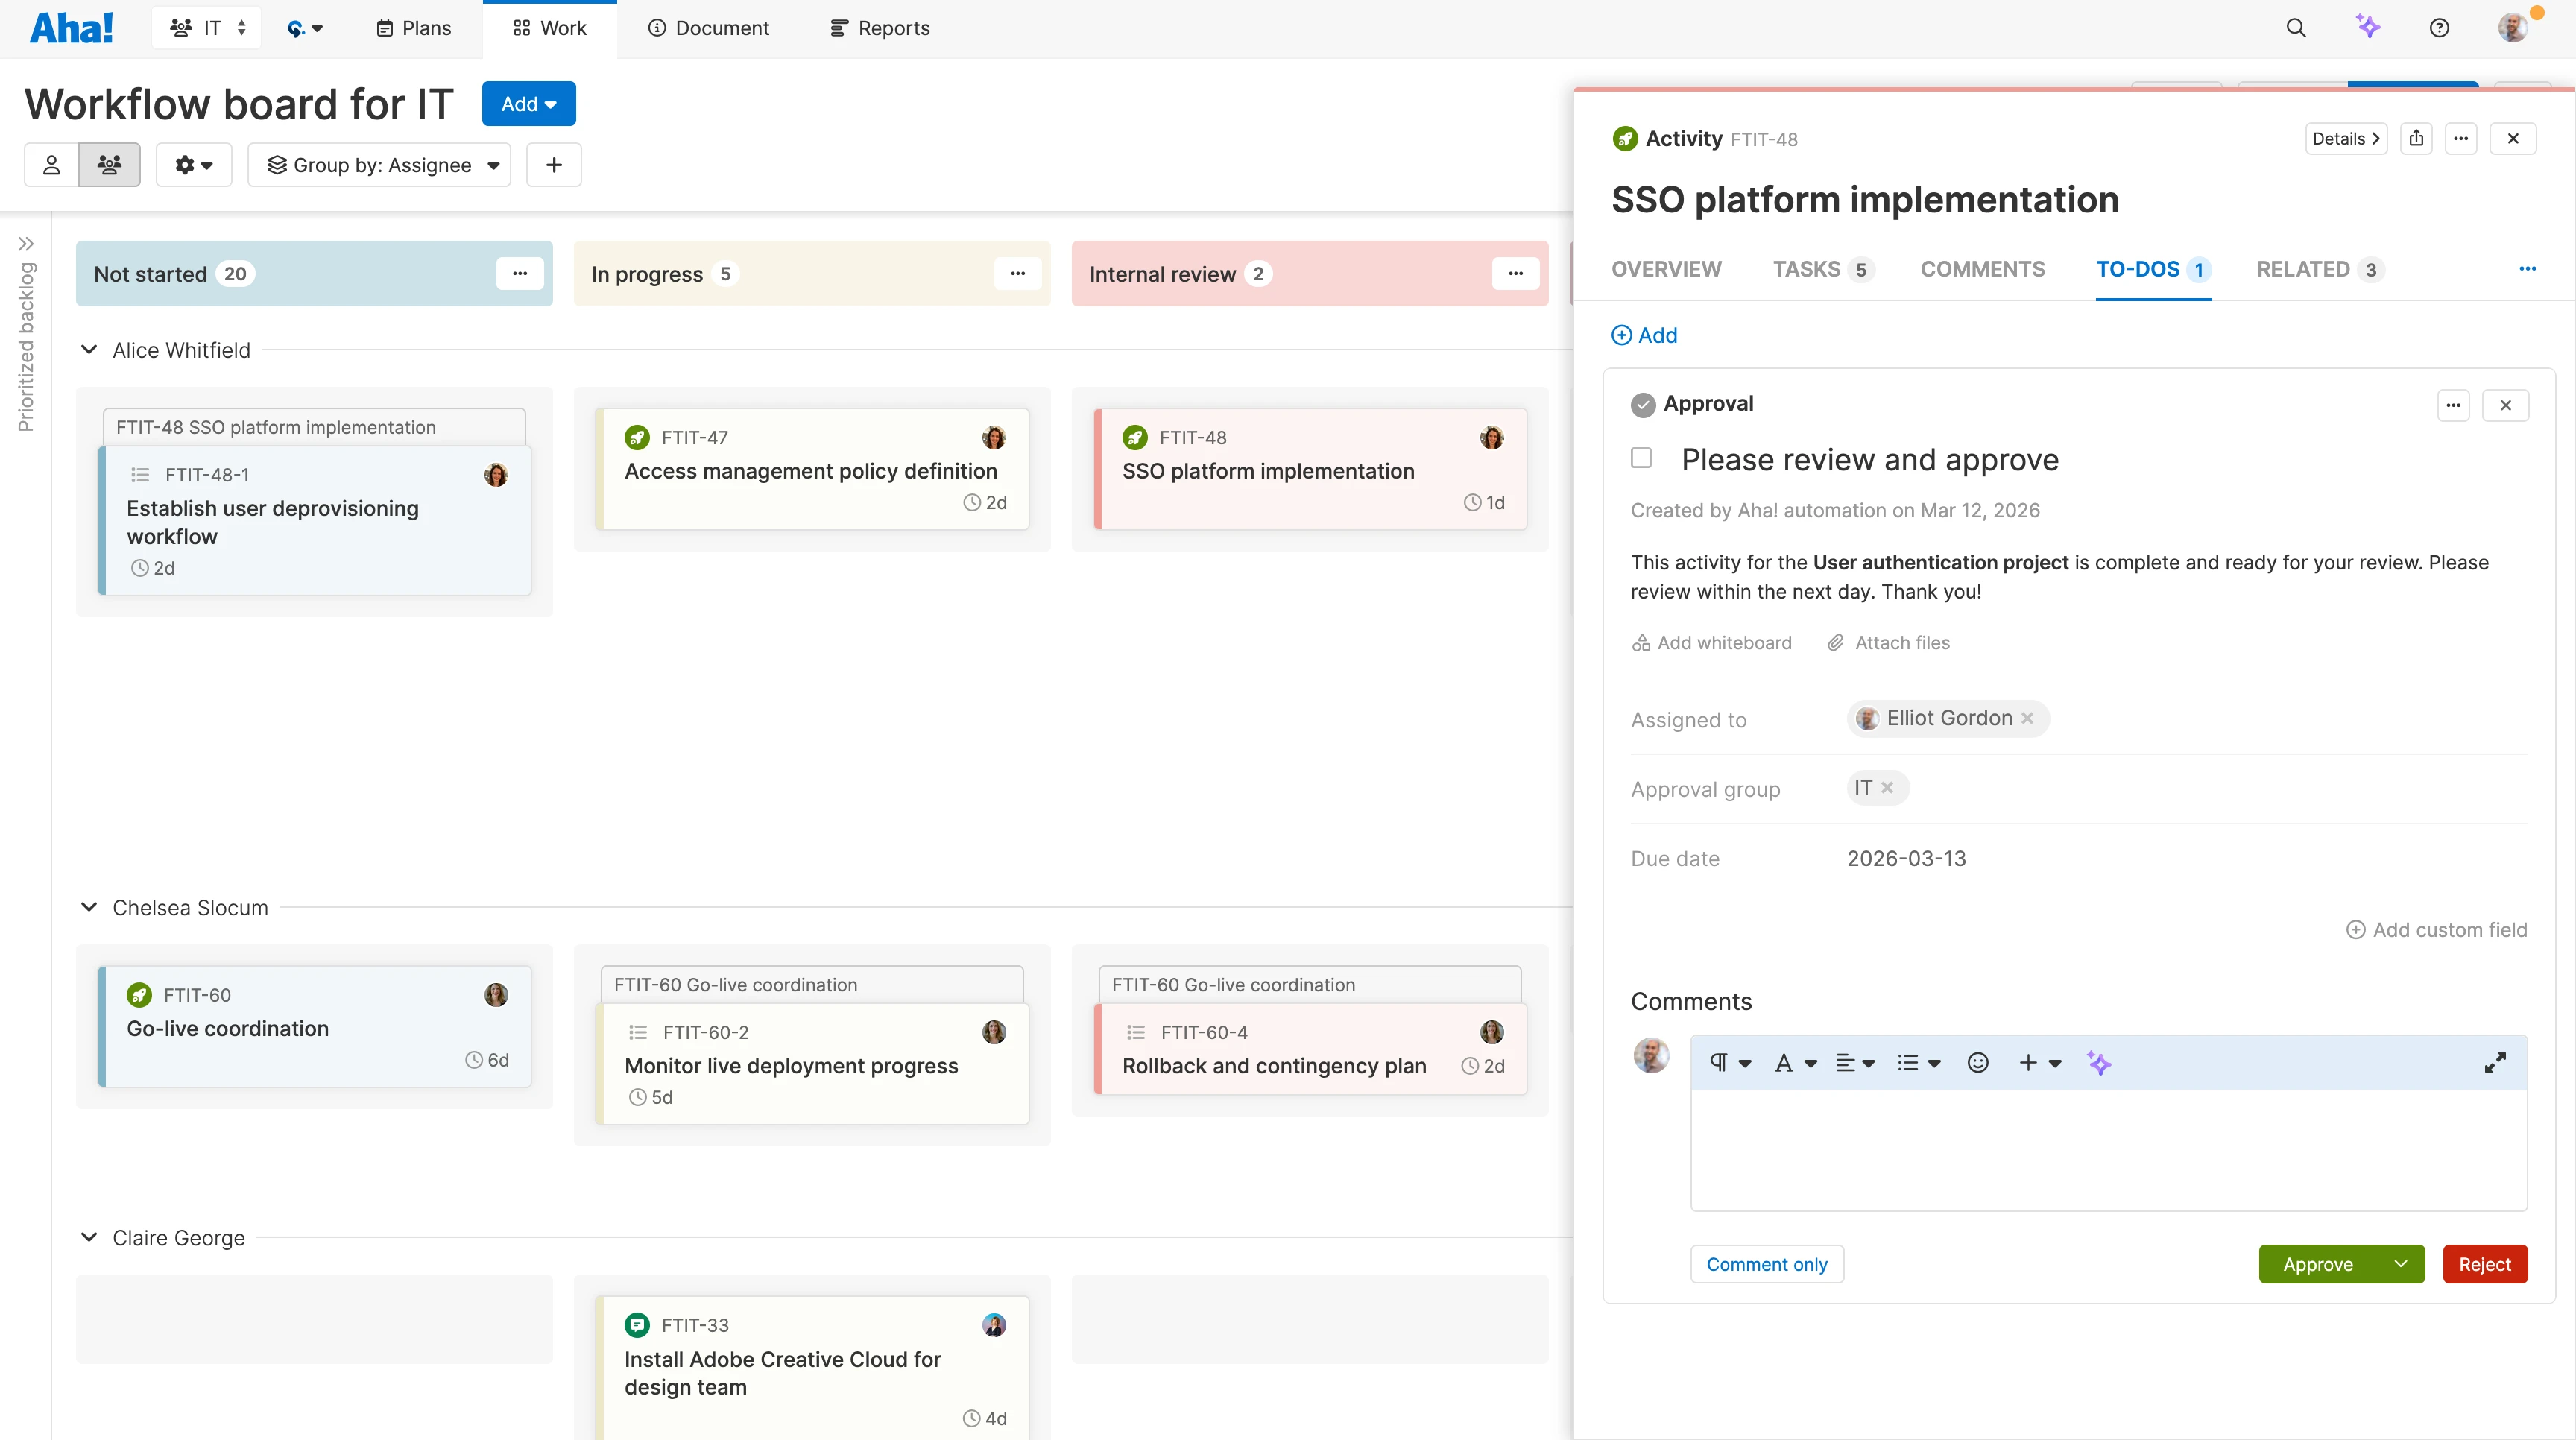Viewport: 2576px width, 1440px height.
Task: Mark the Approval as complete
Action: pyautogui.click(x=1644, y=404)
